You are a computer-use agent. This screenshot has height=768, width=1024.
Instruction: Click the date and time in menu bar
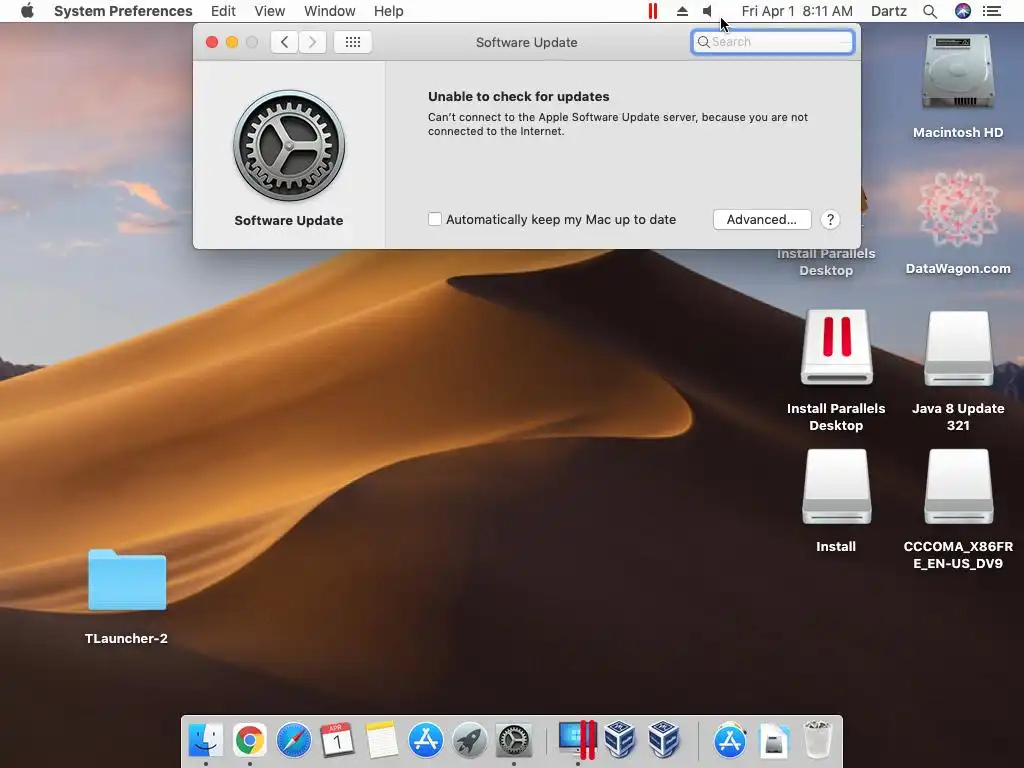pyautogui.click(x=797, y=11)
